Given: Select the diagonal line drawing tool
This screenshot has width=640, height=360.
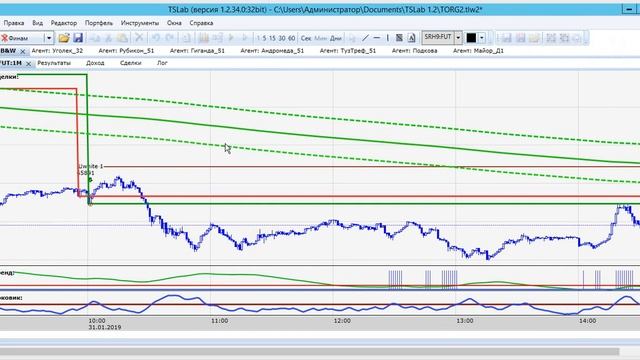Looking at the screenshot, I should coord(365,38).
